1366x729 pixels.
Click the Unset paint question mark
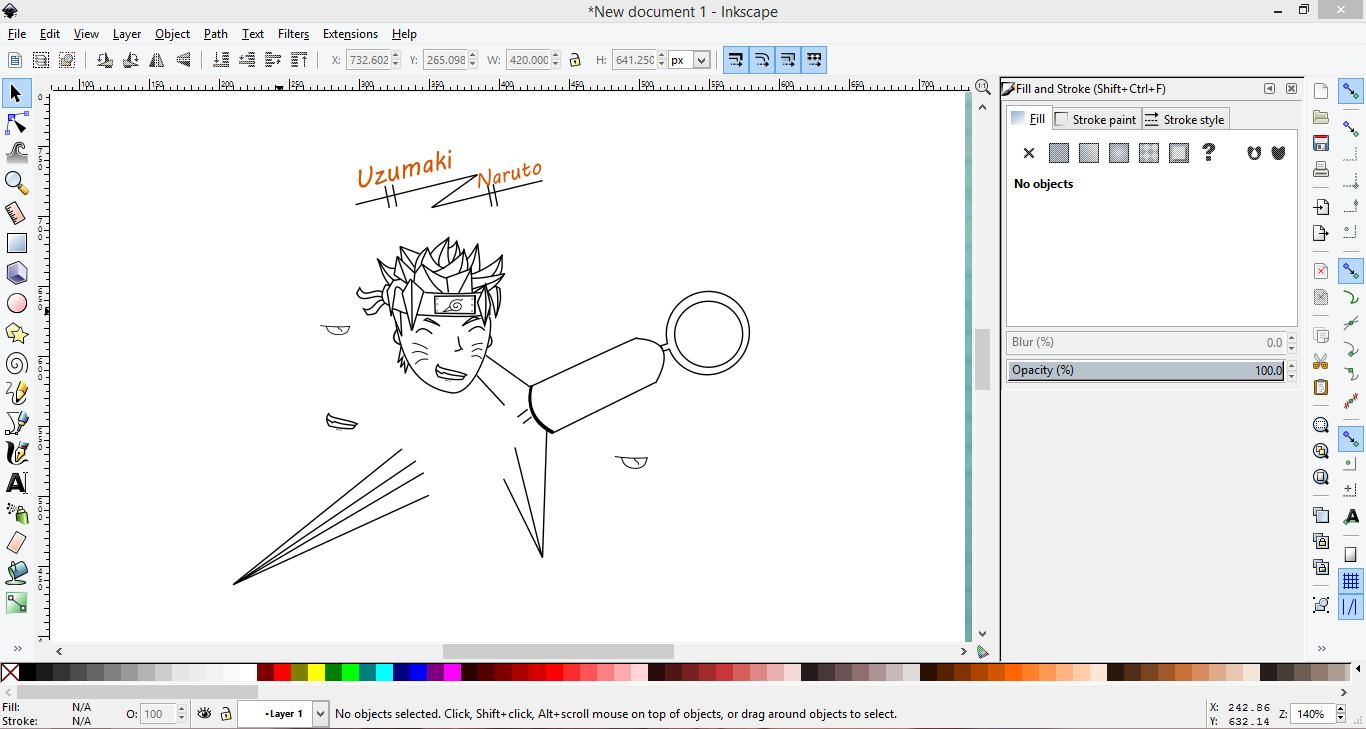pos(1208,153)
